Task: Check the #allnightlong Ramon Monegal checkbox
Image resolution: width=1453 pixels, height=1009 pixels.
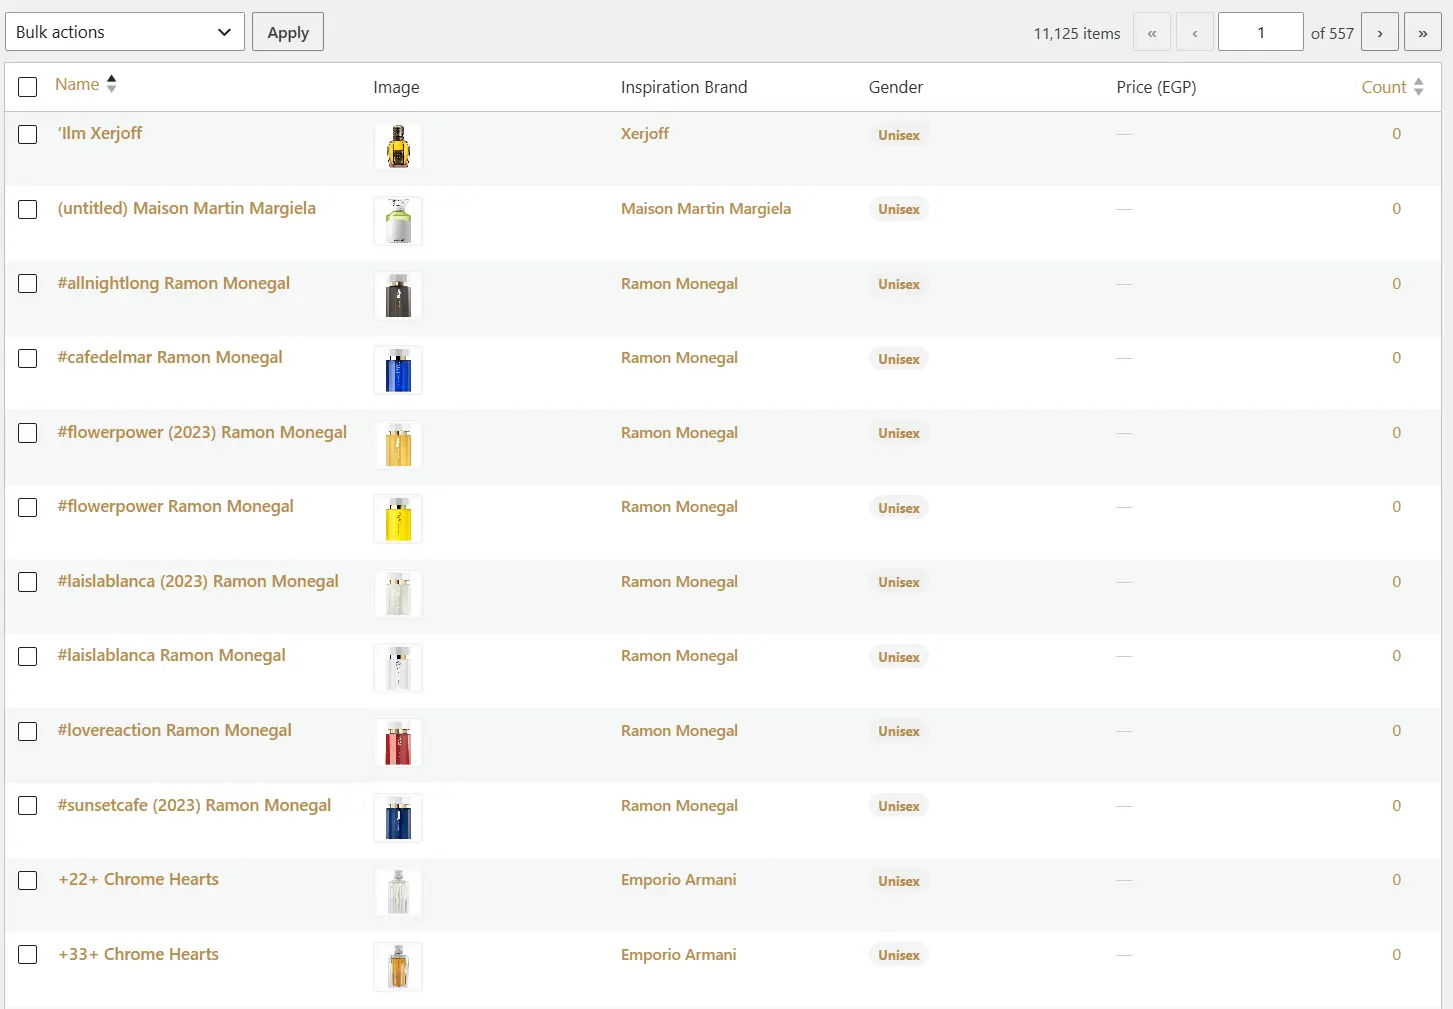Action: 28,284
